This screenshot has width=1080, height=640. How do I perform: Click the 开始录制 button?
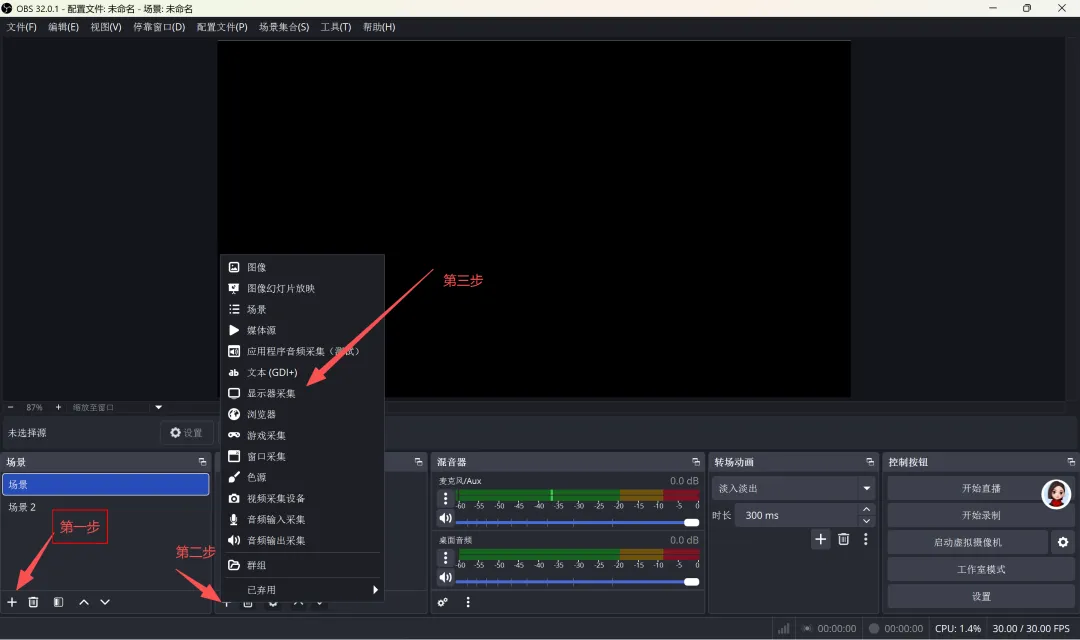coord(981,515)
